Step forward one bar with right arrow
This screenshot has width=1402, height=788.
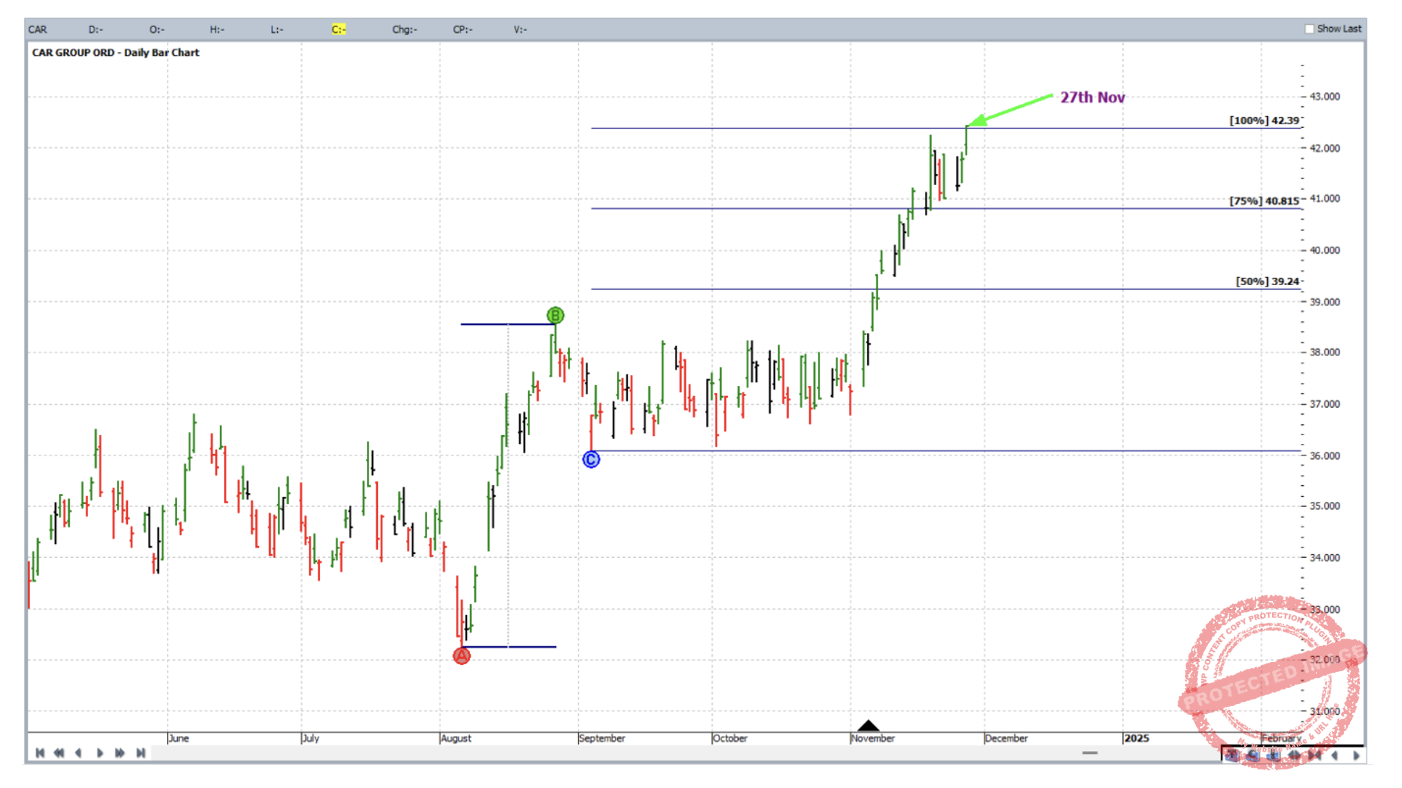100,753
